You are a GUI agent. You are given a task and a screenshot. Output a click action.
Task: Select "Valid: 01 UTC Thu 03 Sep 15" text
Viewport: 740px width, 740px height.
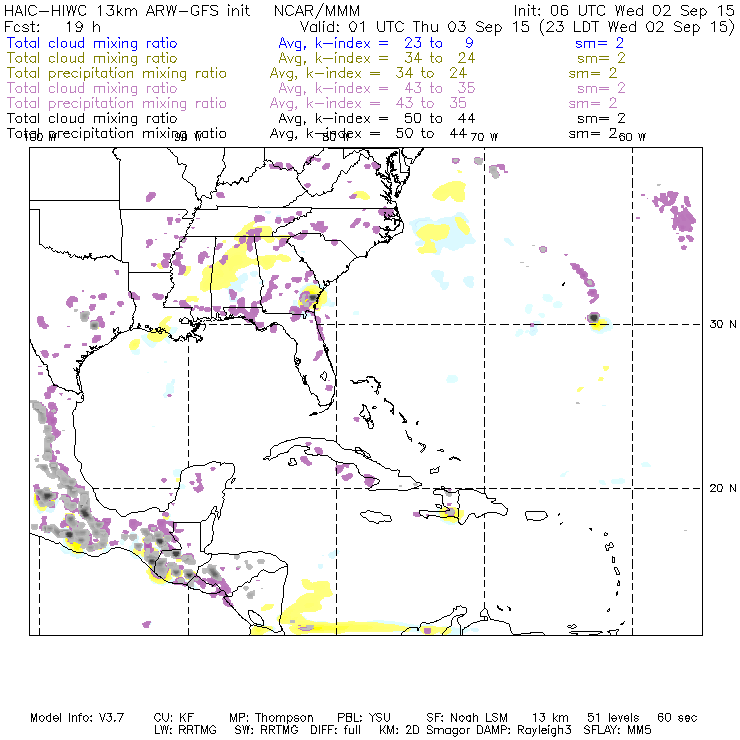[415, 27]
